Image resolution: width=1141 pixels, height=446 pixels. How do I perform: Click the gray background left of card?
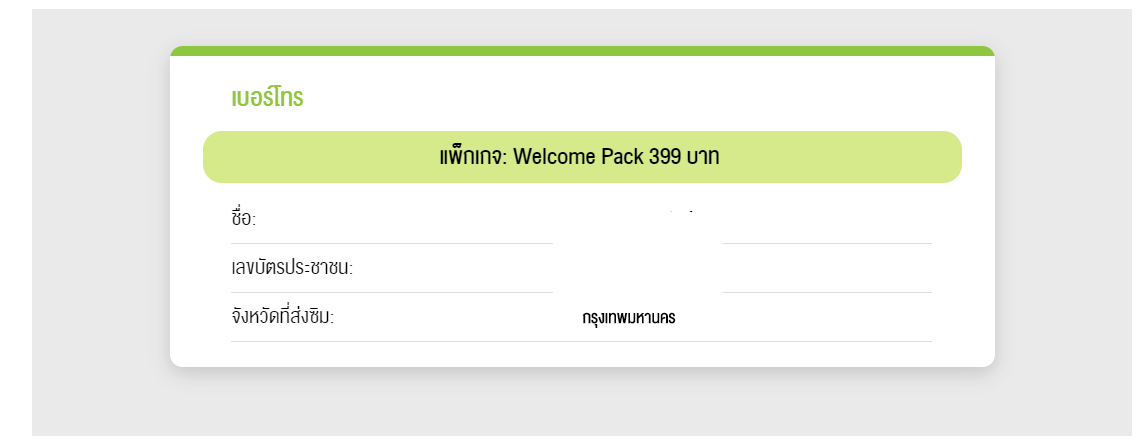100,220
